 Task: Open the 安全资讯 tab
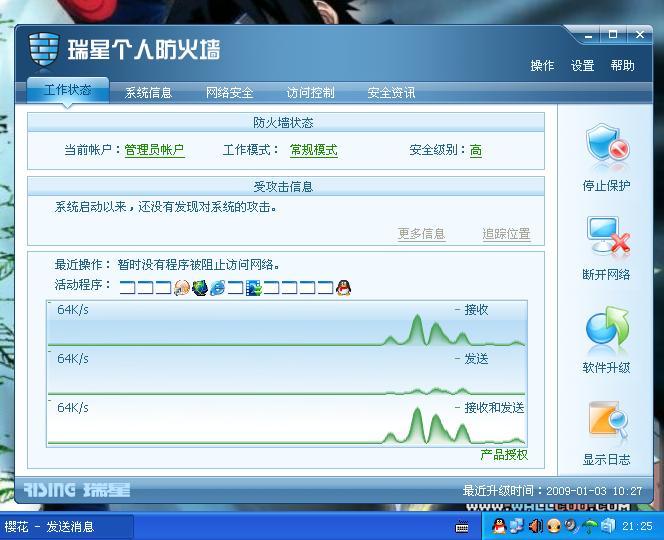[391, 93]
